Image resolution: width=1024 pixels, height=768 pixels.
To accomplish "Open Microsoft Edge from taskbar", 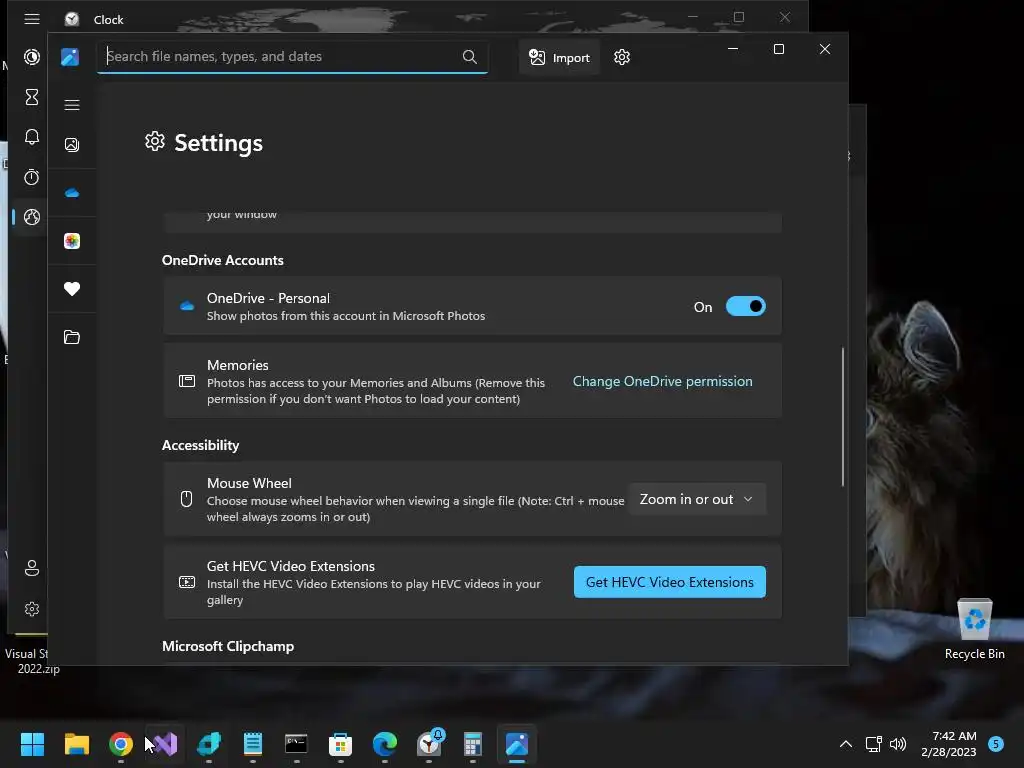I will (x=385, y=744).
